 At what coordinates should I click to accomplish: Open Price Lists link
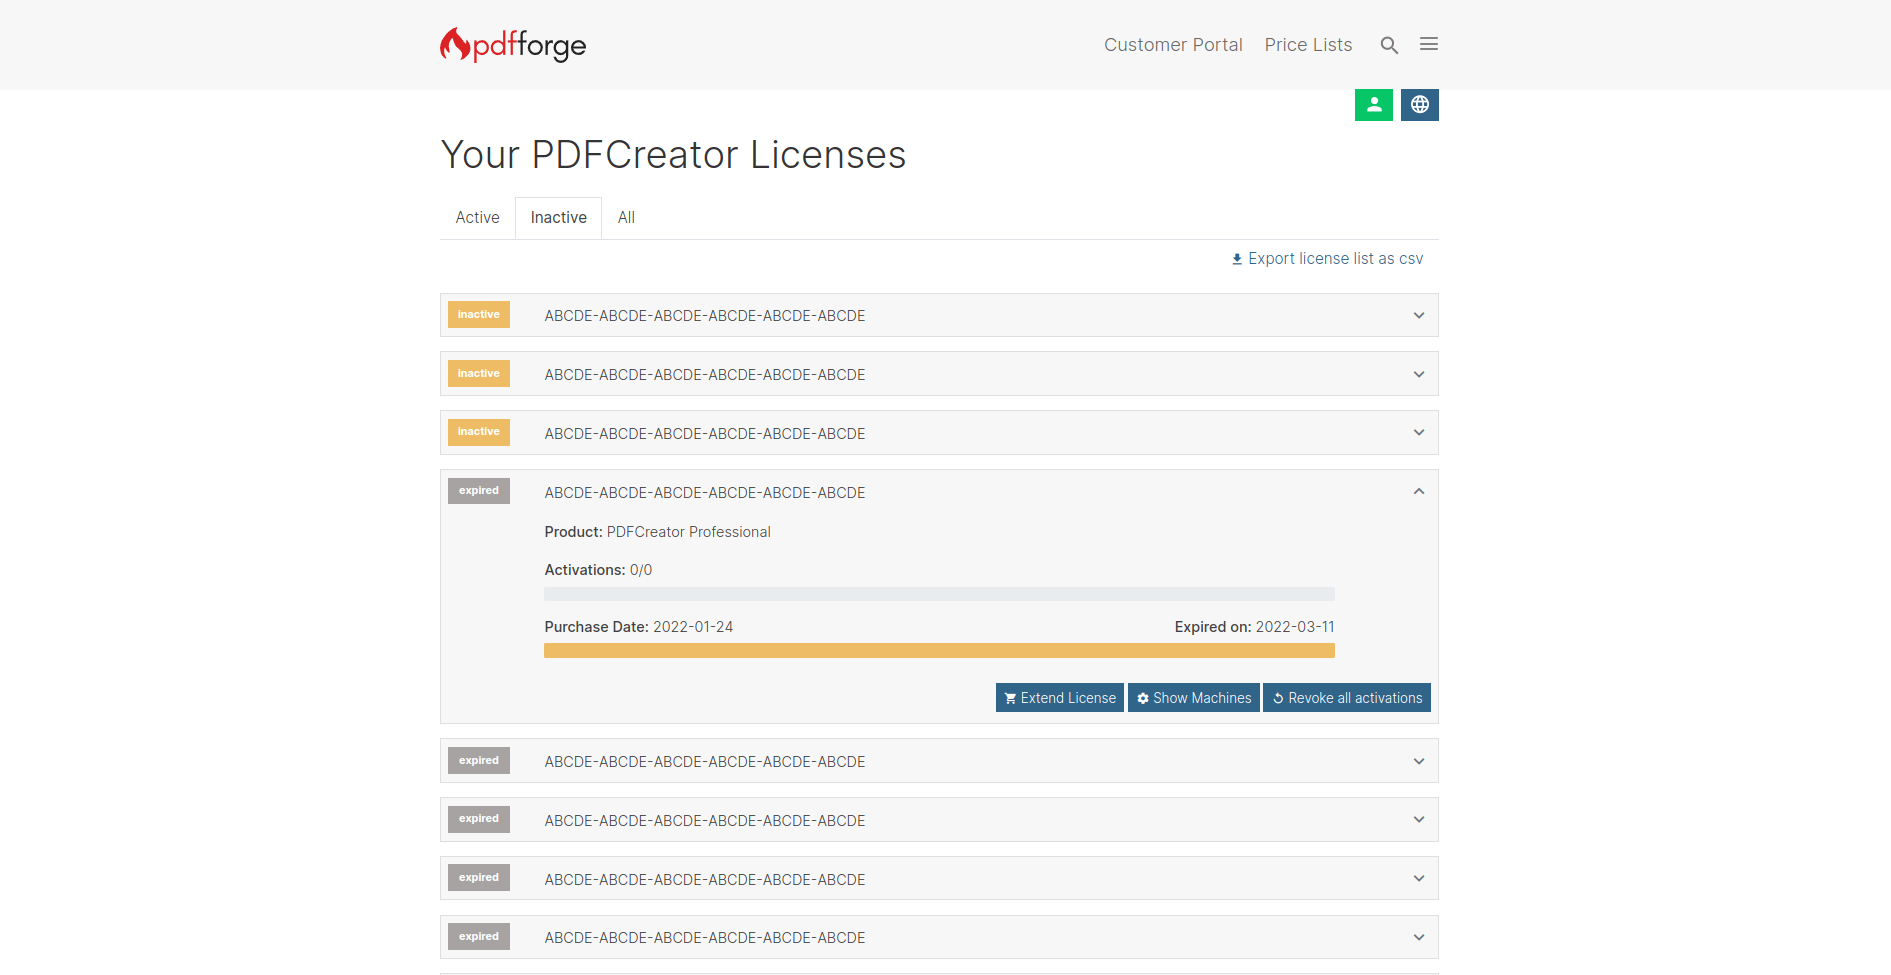tap(1308, 45)
